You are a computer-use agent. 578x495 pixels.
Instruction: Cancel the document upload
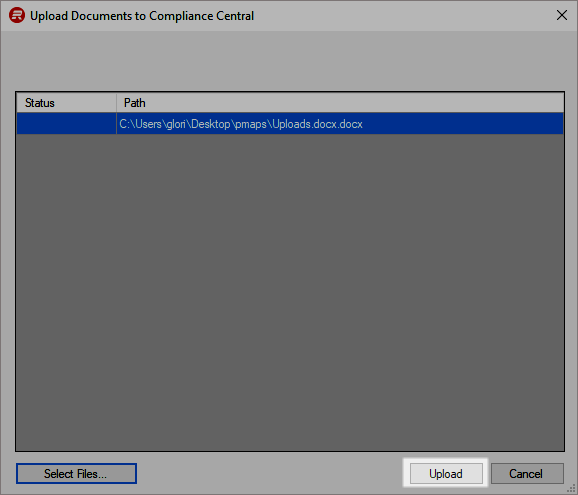527,473
